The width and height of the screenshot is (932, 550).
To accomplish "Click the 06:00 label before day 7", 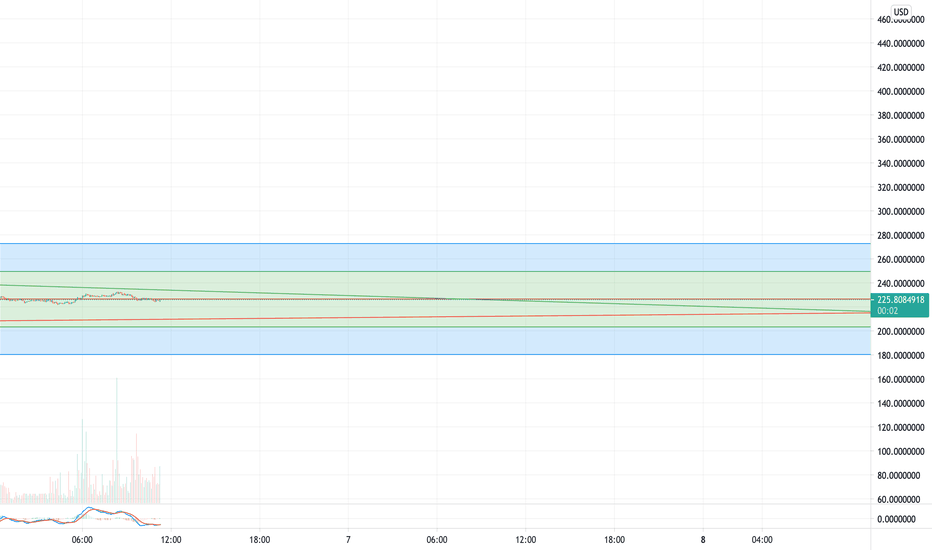I will tap(82, 540).
